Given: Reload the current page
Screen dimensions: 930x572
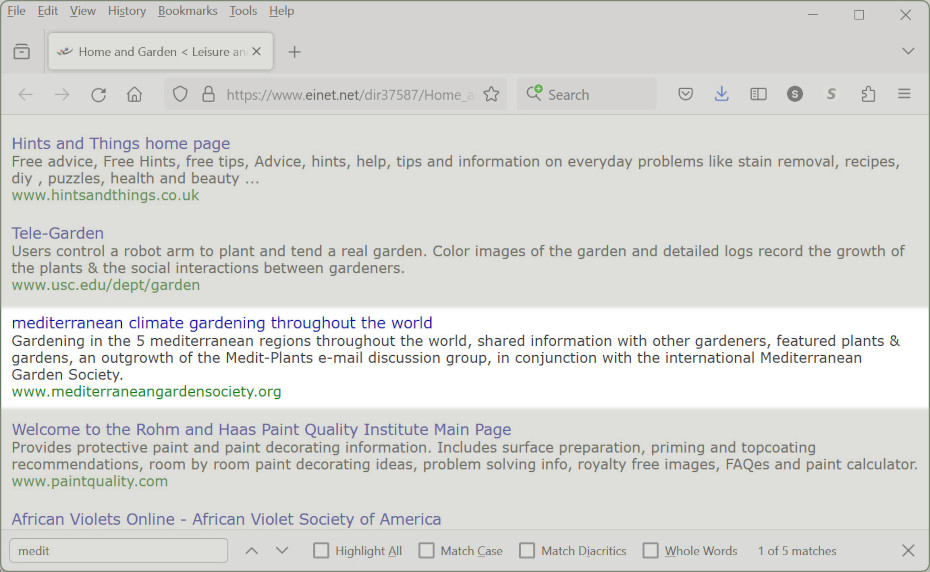Looking at the screenshot, I should coord(98,95).
